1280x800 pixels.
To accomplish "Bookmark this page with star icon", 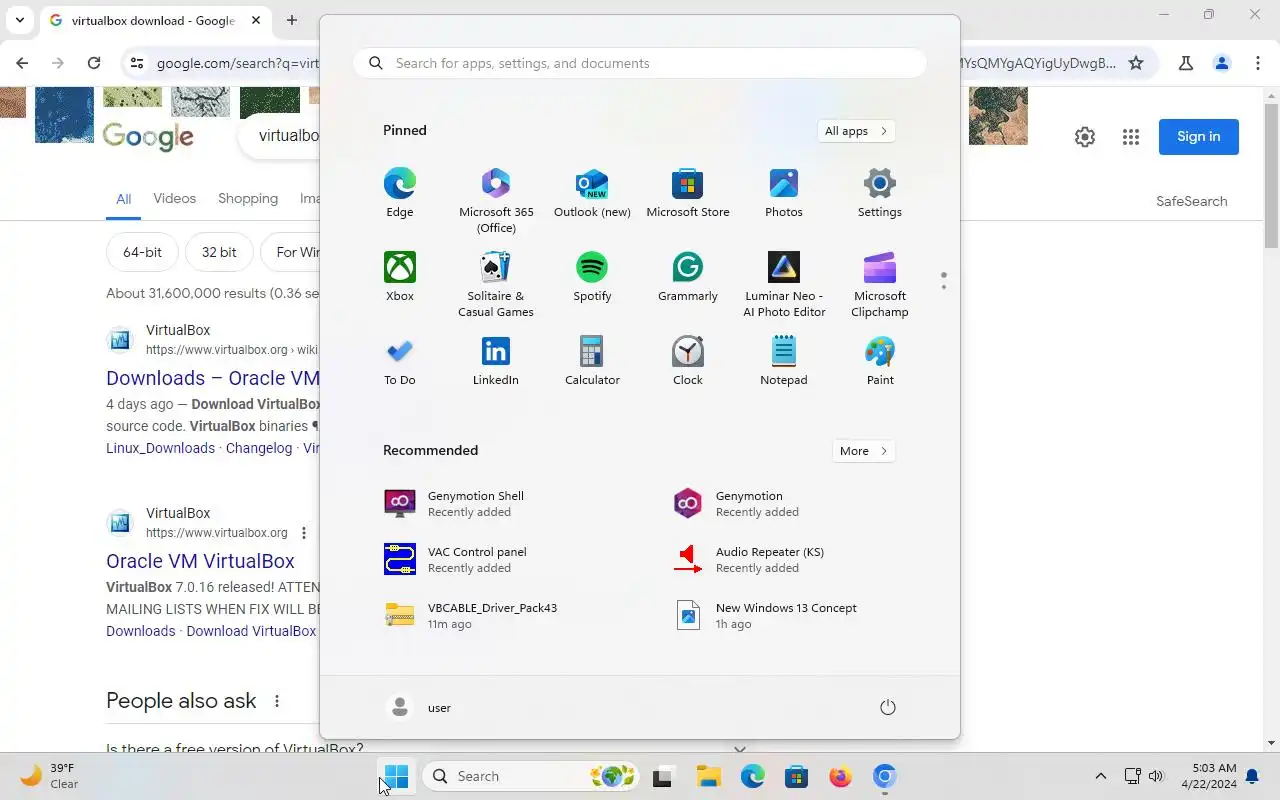I will (x=1136, y=63).
